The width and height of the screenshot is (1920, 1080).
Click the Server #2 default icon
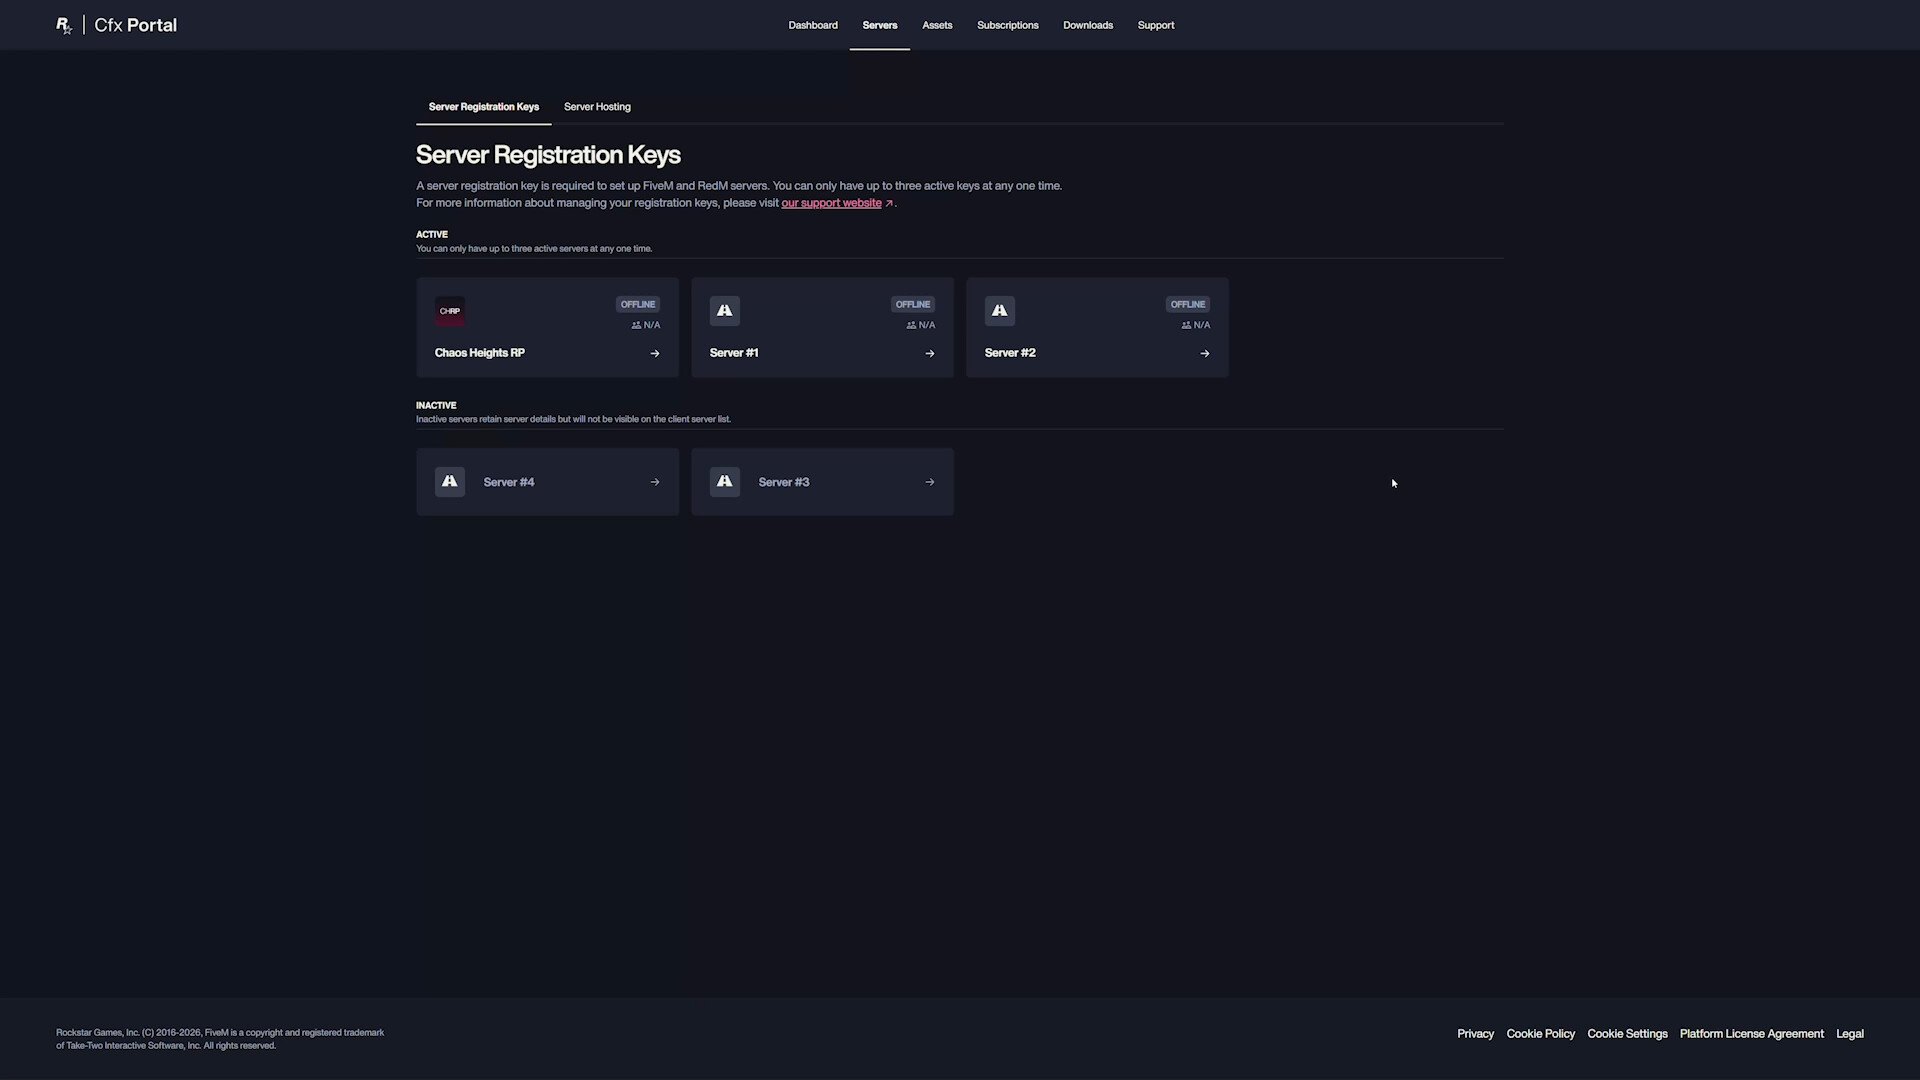click(x=1000, y=311)
